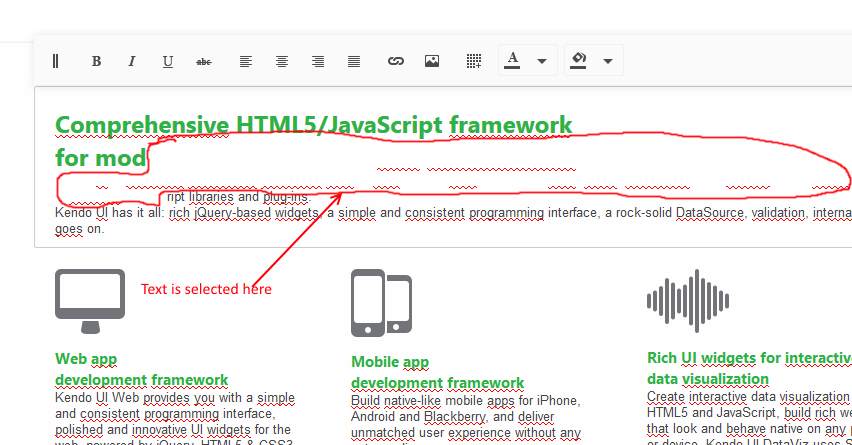The height and width of the screenshot is (445, 852).
Task: Click text 'Create interactive data visualization'
Action: coord(748,397)
